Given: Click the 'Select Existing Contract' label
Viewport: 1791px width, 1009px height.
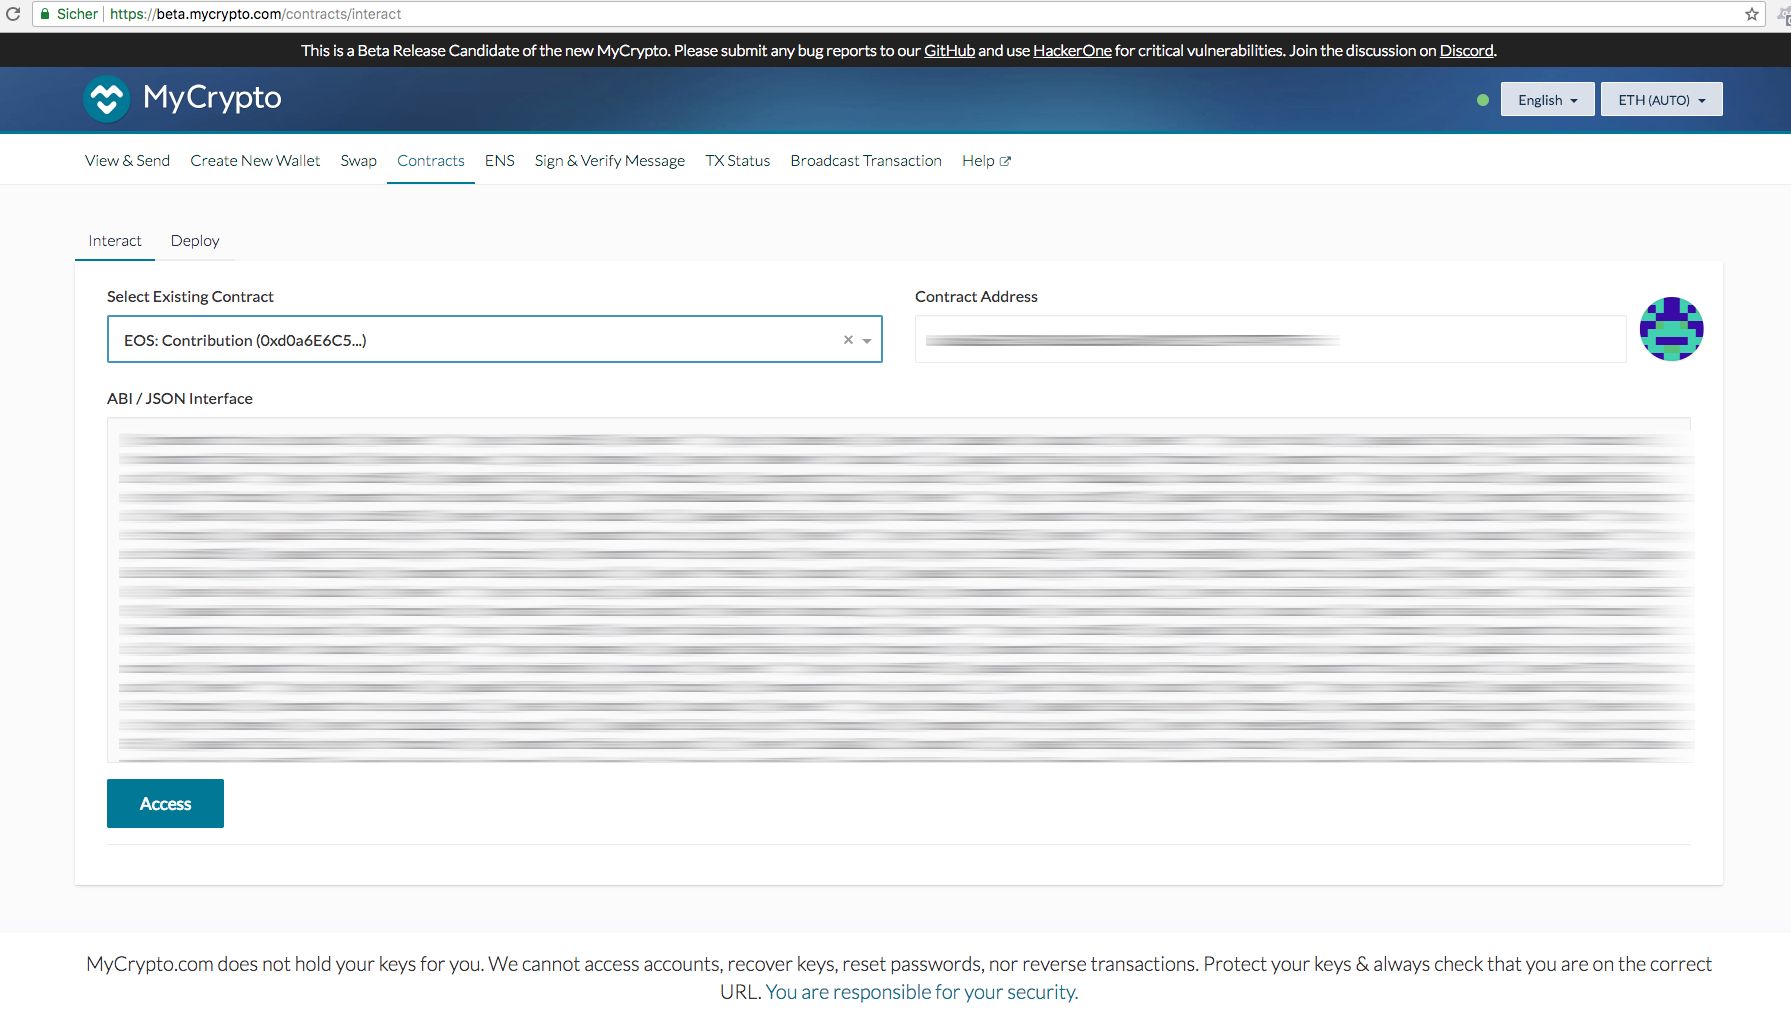Looking at the screenshot, I should click(190, 297).
